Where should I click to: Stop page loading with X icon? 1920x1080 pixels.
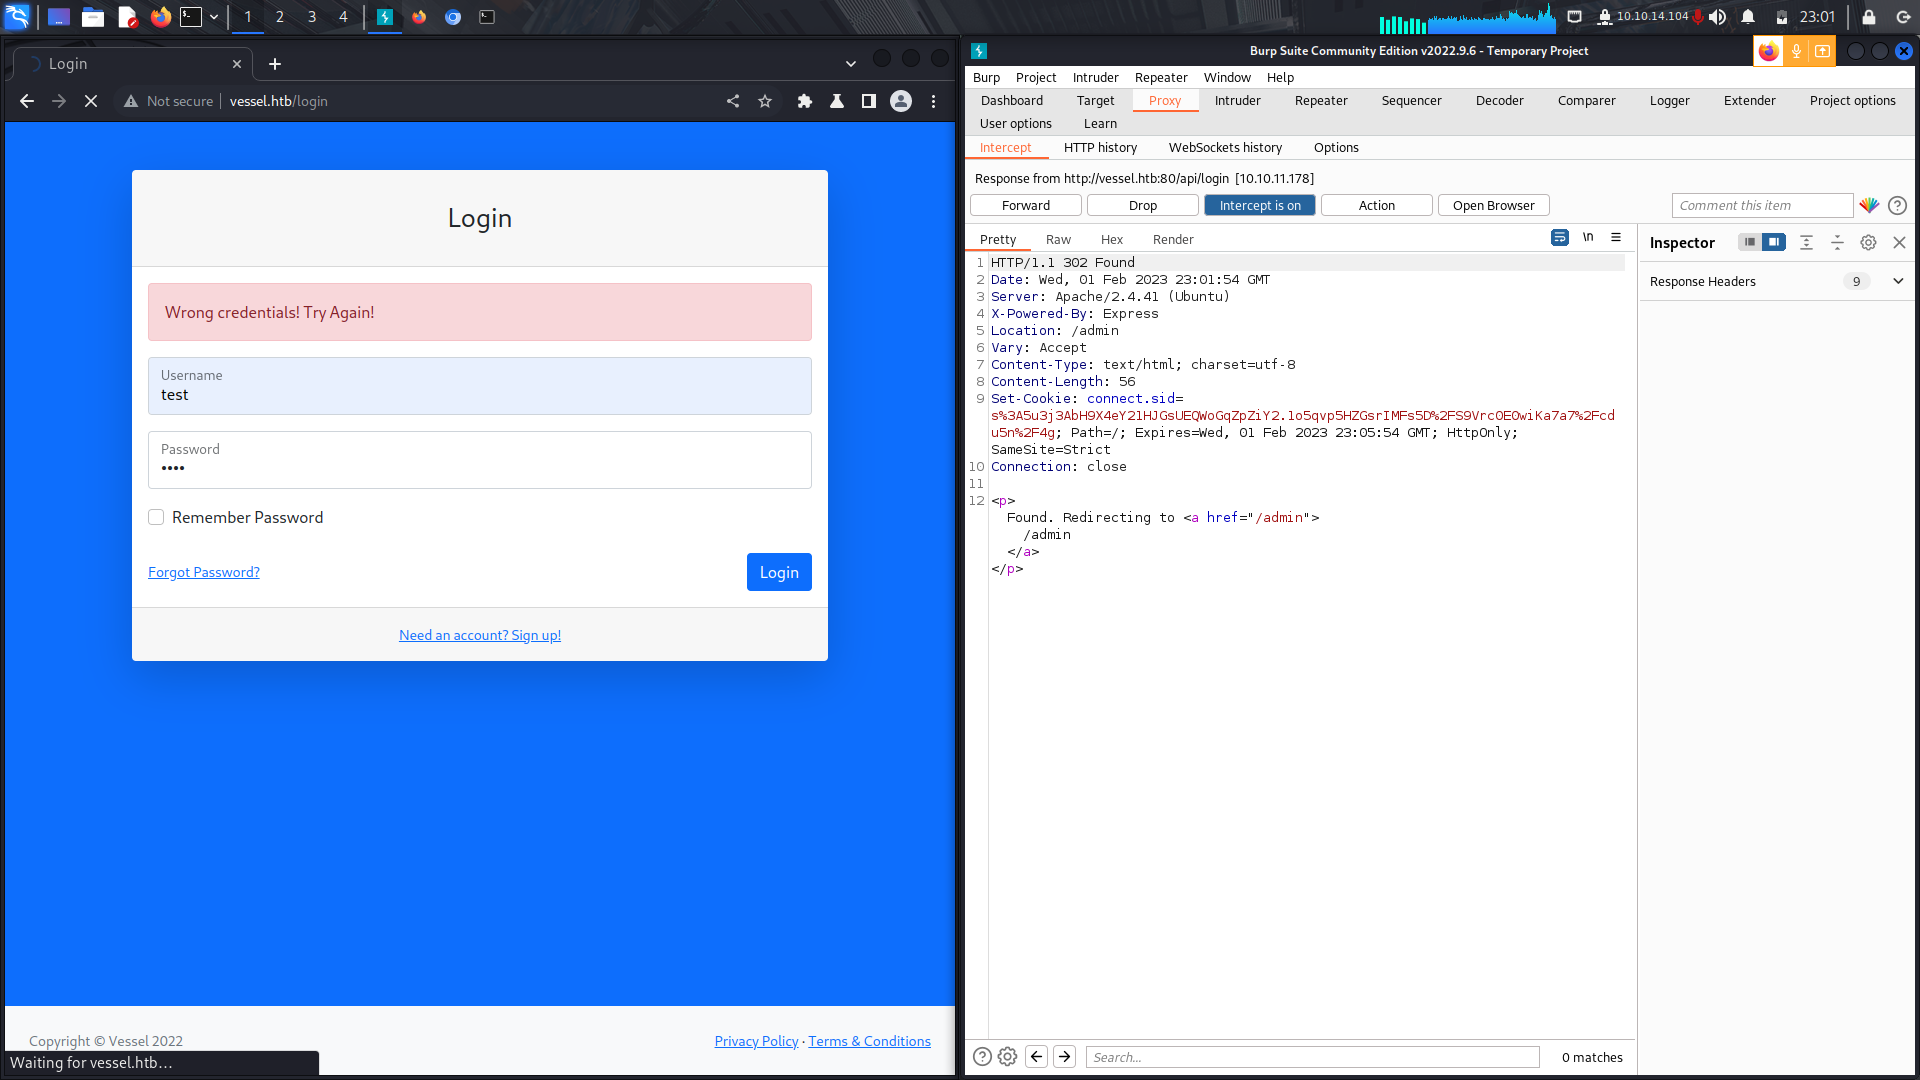91,101
